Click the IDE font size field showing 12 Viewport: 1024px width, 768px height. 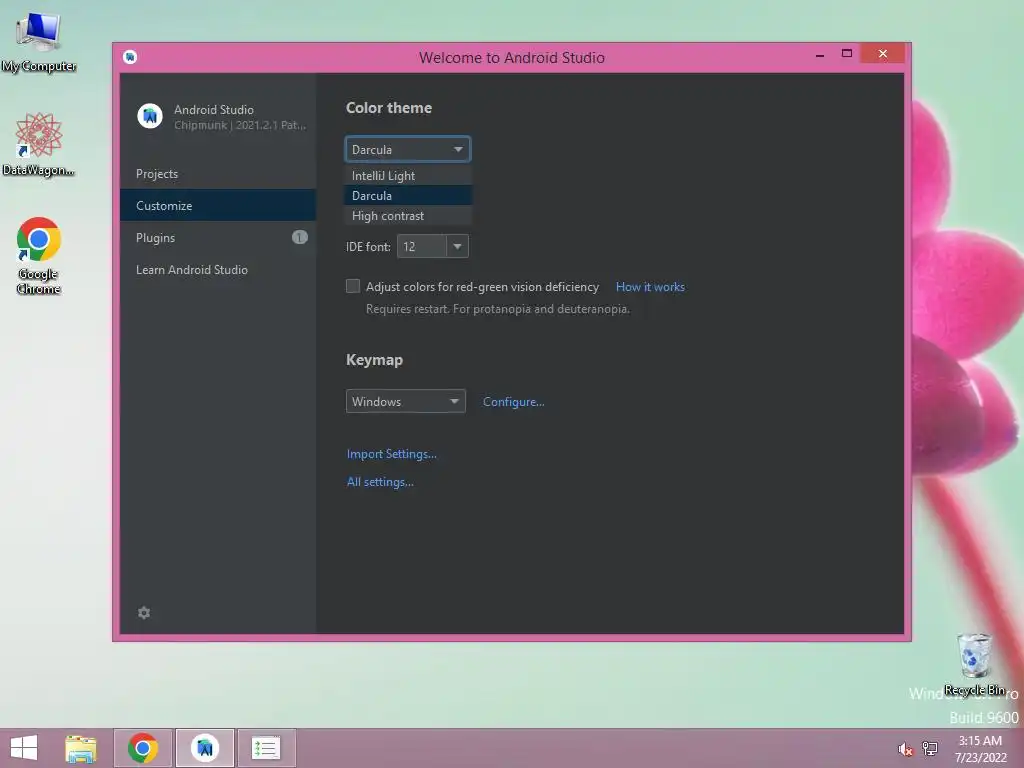click(422, 246)
